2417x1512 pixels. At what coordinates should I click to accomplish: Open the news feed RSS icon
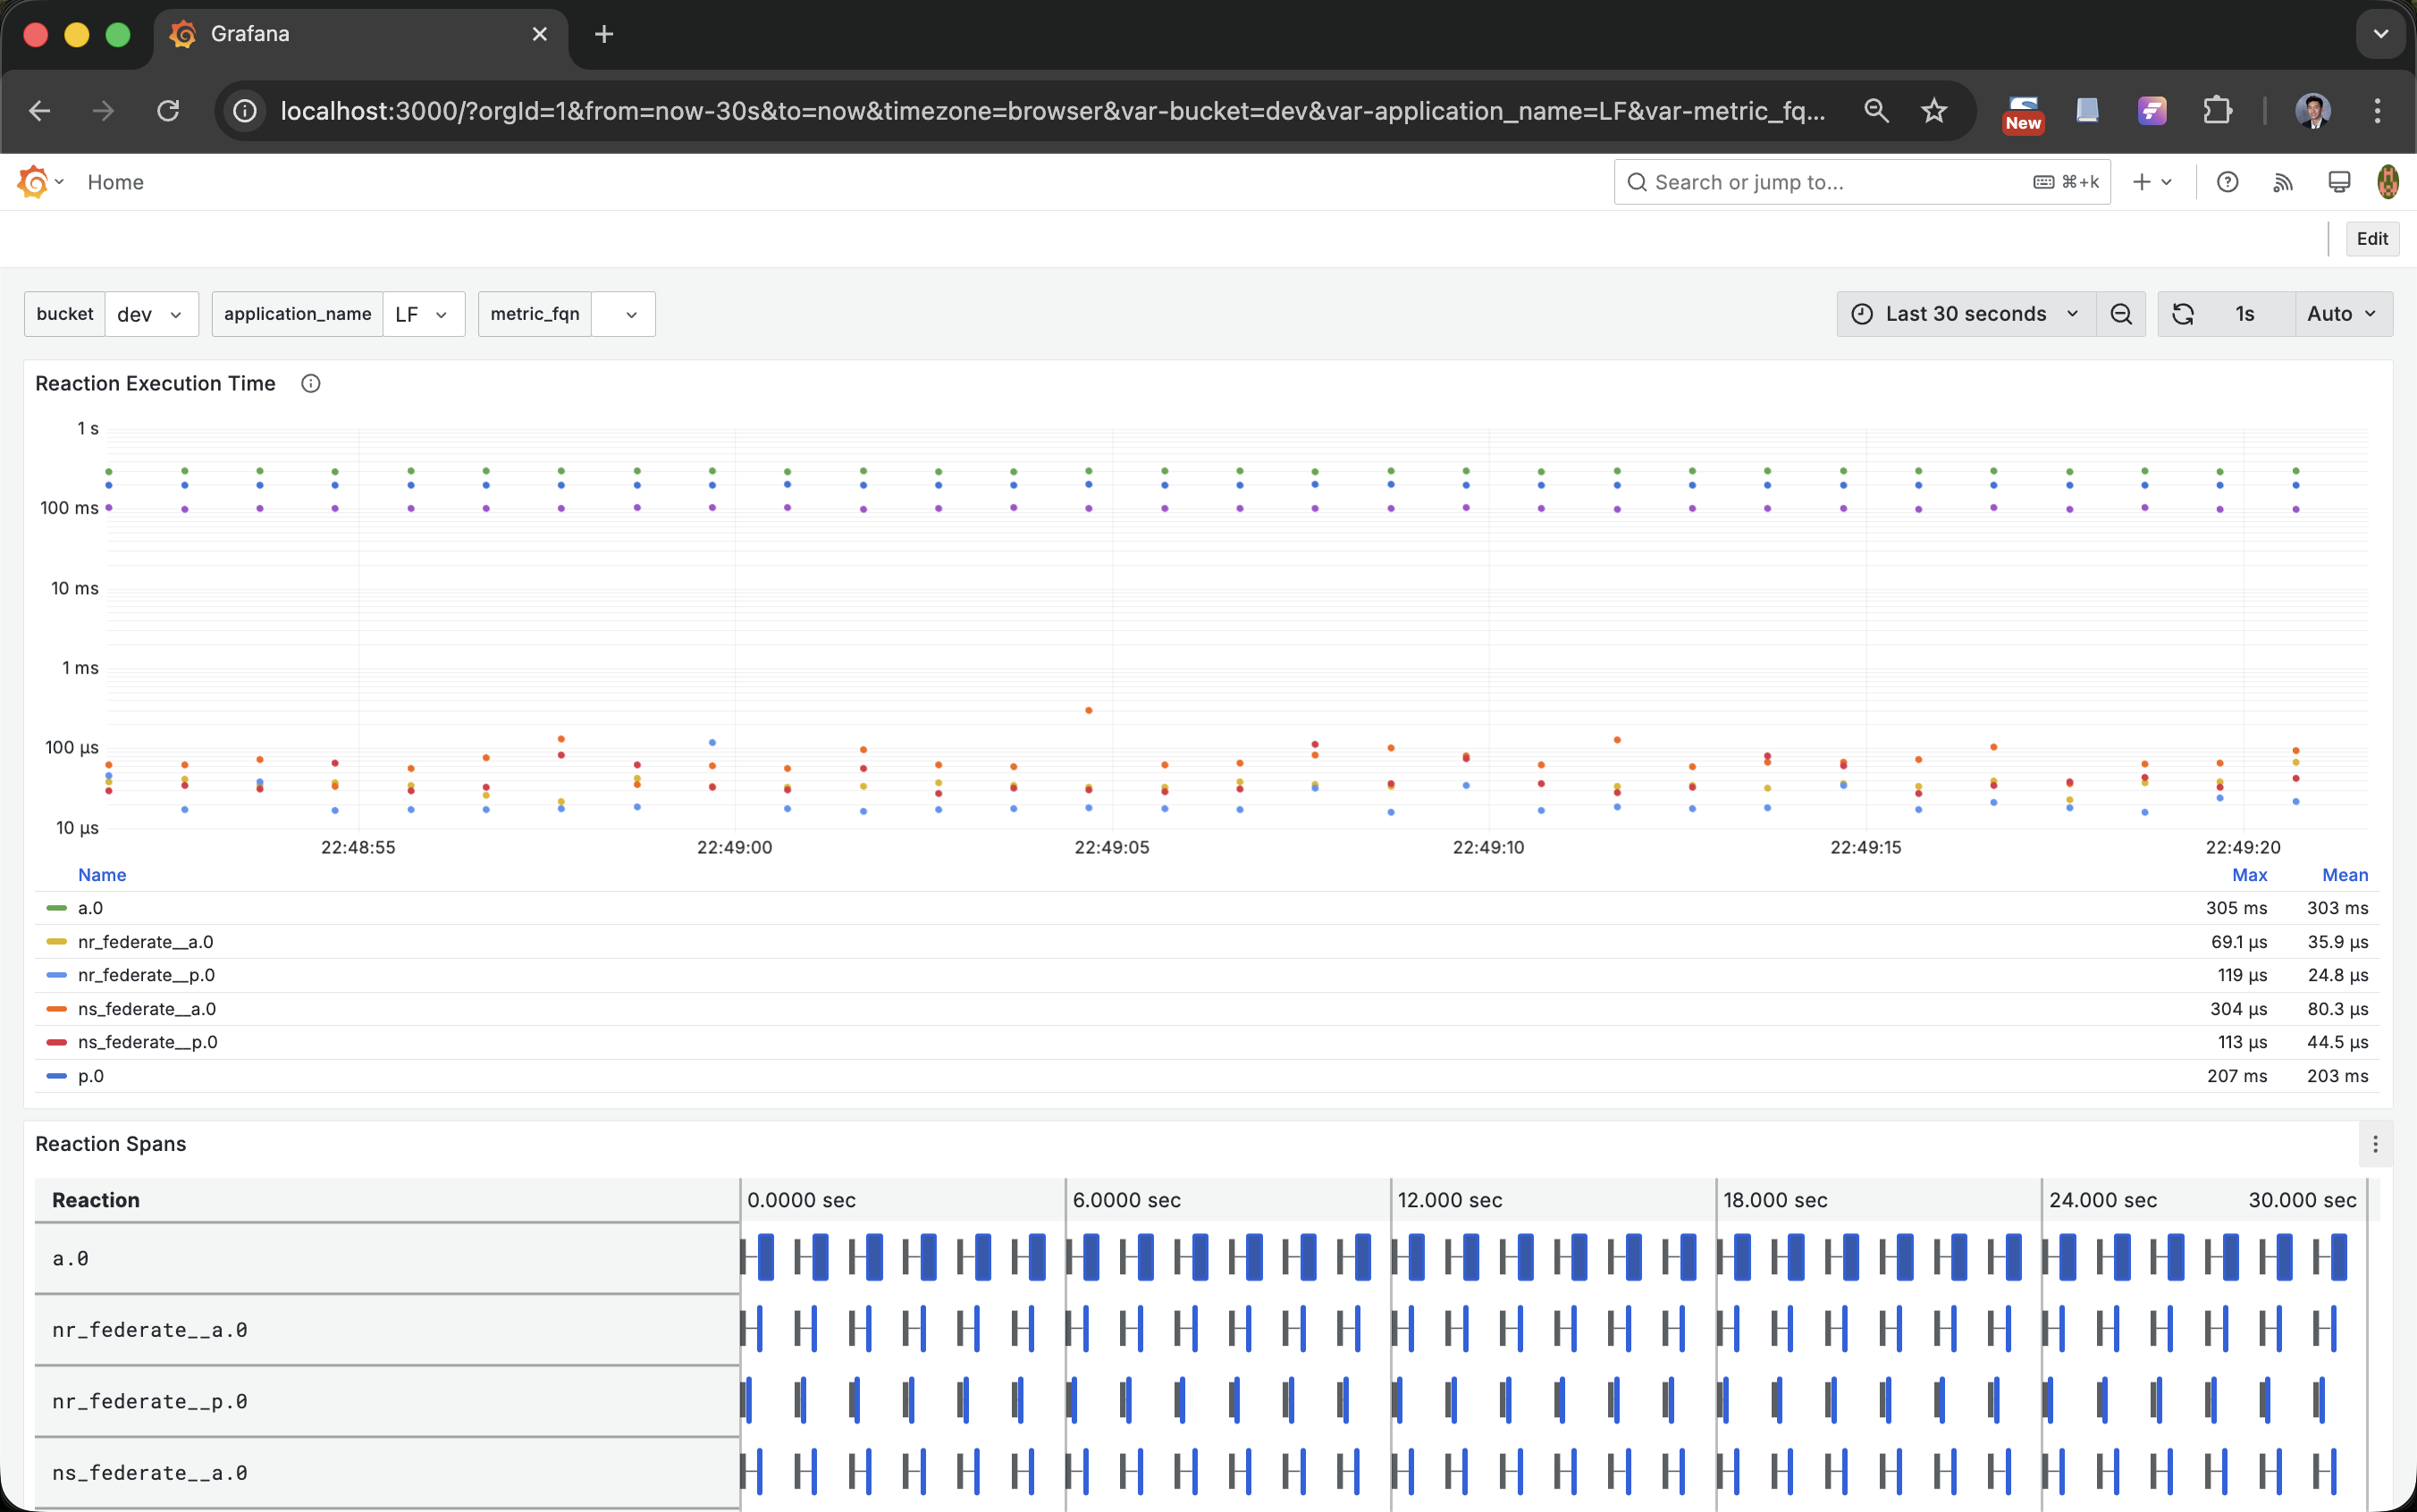point(2283,181)
